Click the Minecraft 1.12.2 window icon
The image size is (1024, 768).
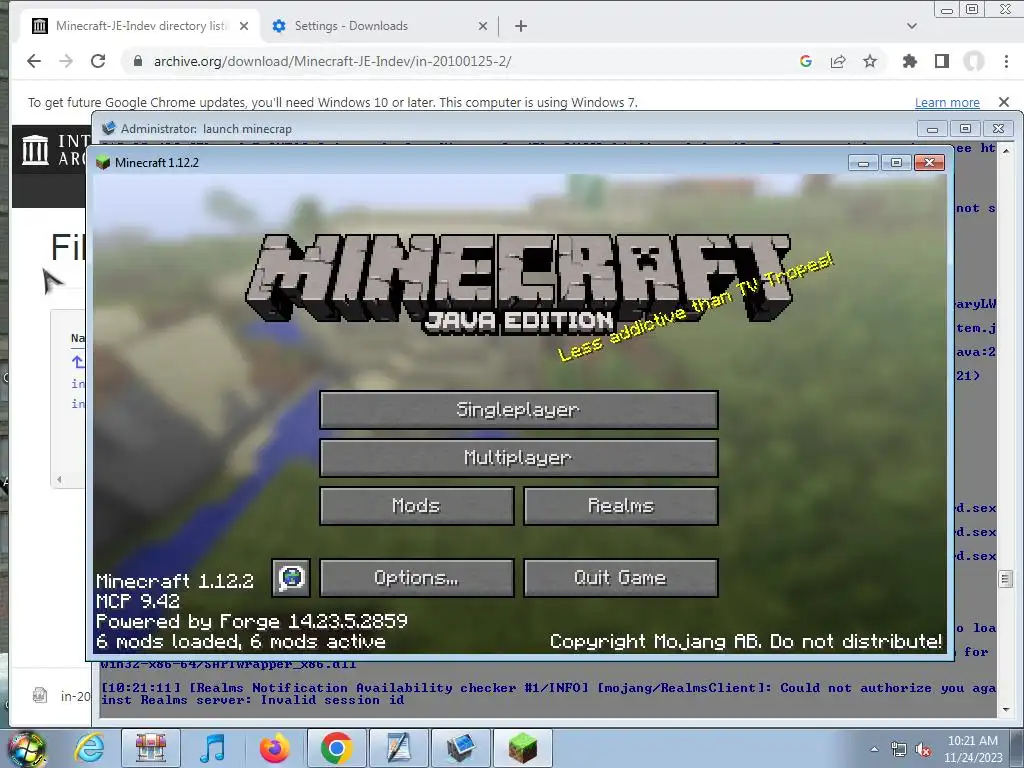103,163
